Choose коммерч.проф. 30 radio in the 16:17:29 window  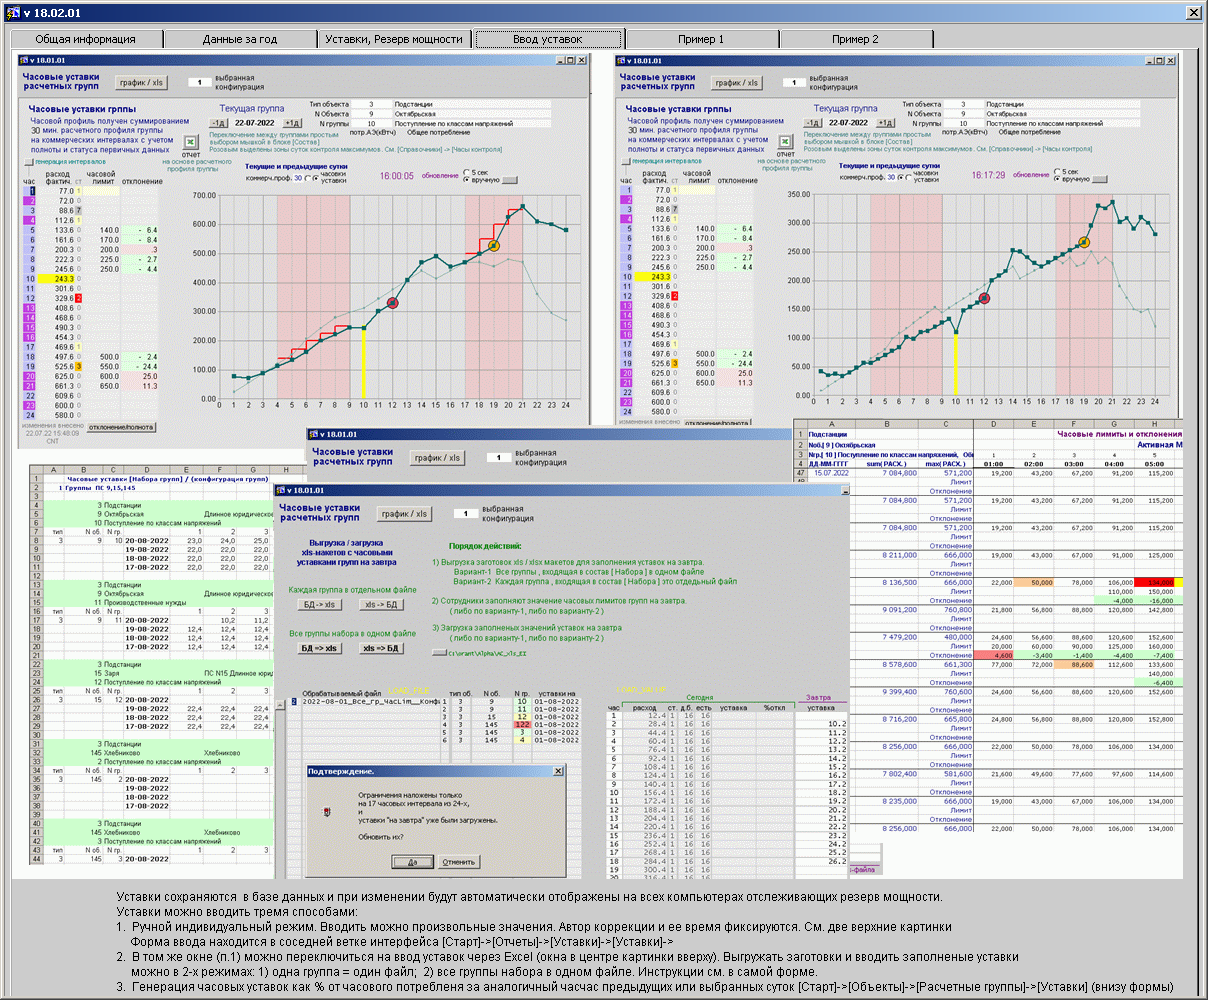pos(899,178)
